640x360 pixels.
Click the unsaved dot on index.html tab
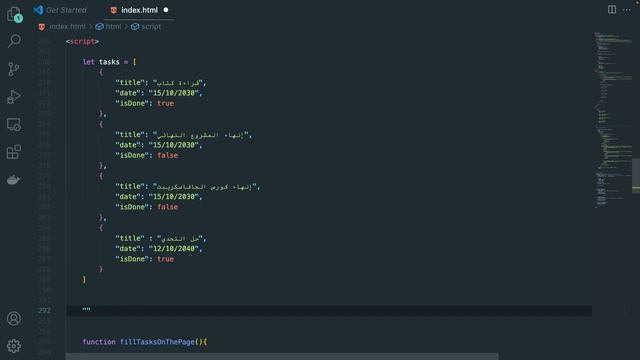(x=166, y=10)
